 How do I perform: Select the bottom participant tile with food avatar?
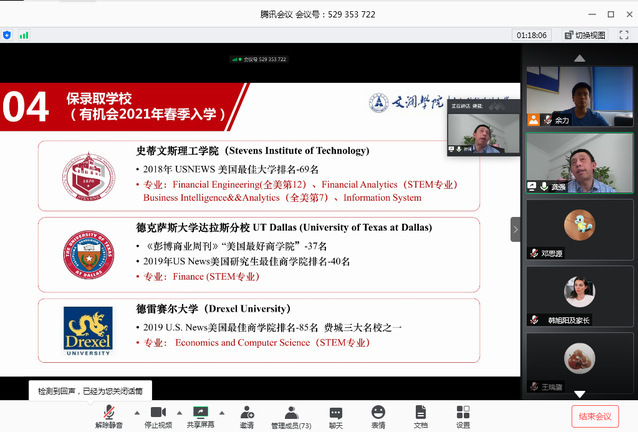(x=580, y=363)
